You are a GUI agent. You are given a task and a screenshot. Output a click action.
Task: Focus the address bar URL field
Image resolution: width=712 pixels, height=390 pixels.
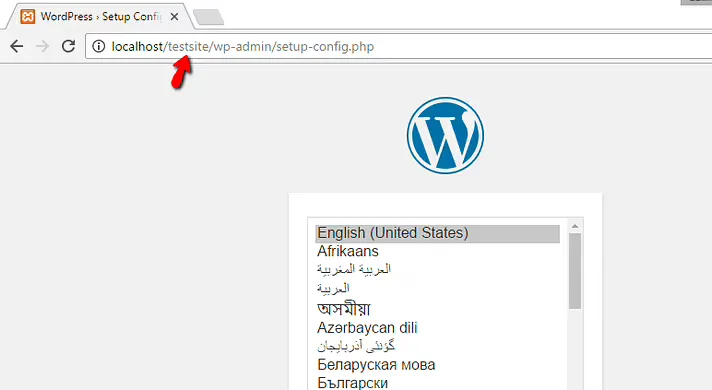(x=400, y=46)
